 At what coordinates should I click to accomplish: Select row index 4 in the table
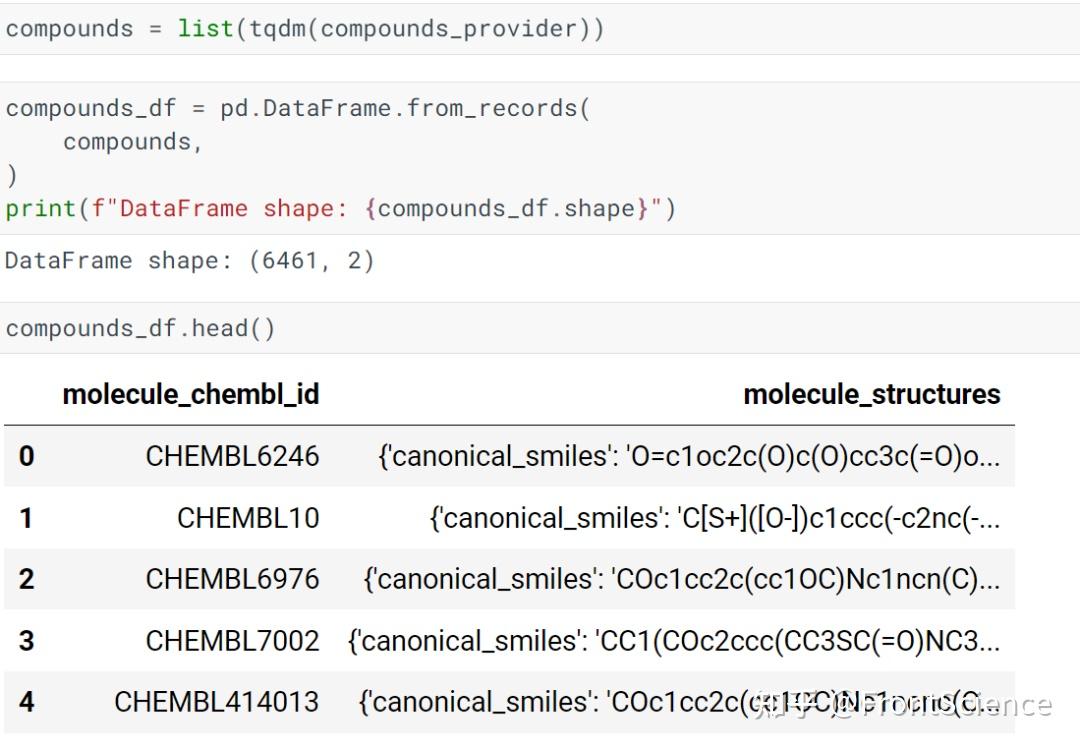[26, 702]
